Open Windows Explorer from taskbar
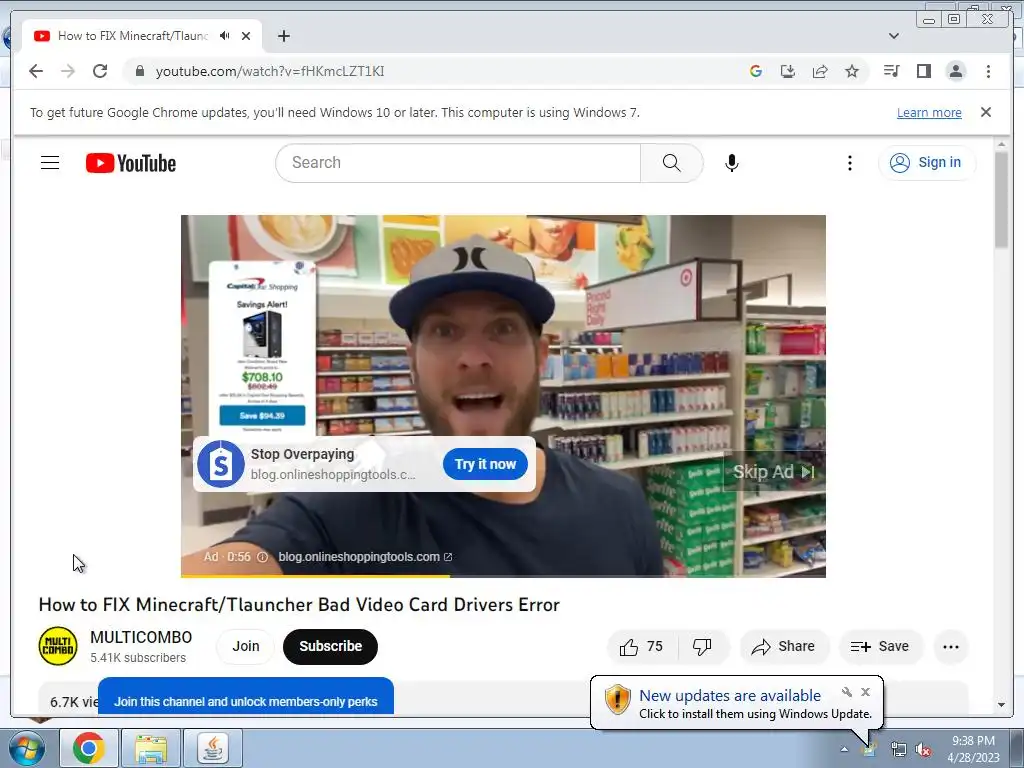Image resolution: width=1024 pixels, height=768 pixels. click(x=151, y=748)
